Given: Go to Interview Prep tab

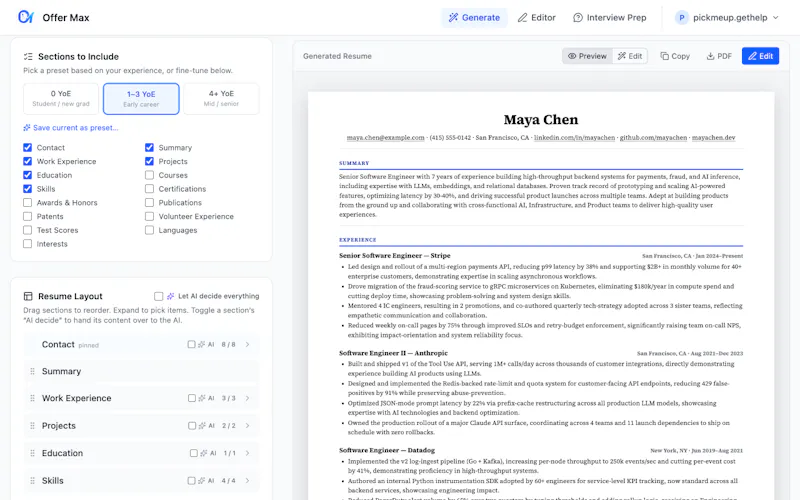Looking at the screenshot, I should (610, 17).
